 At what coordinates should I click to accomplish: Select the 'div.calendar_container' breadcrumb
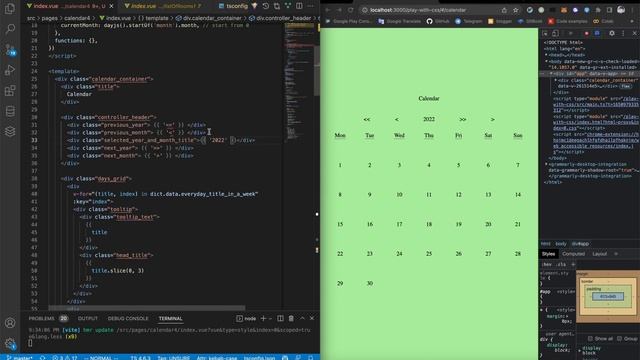[x=208, y=18]
